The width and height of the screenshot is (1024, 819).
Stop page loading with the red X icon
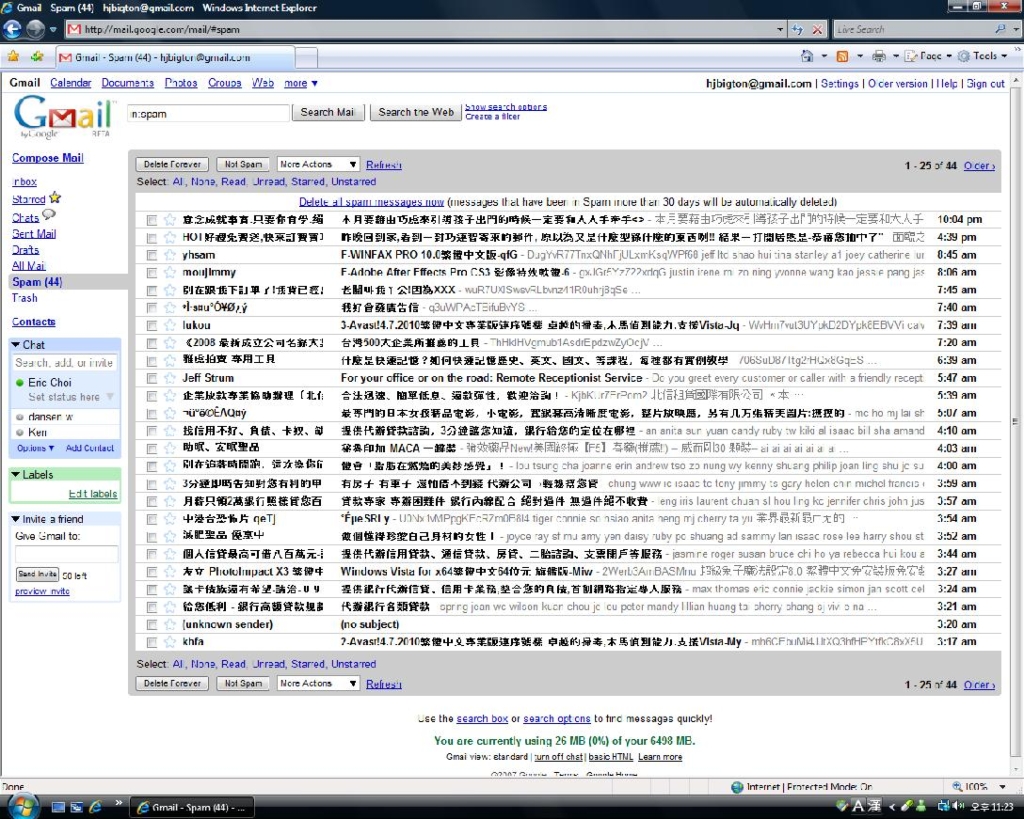click(x=817, y=29)
